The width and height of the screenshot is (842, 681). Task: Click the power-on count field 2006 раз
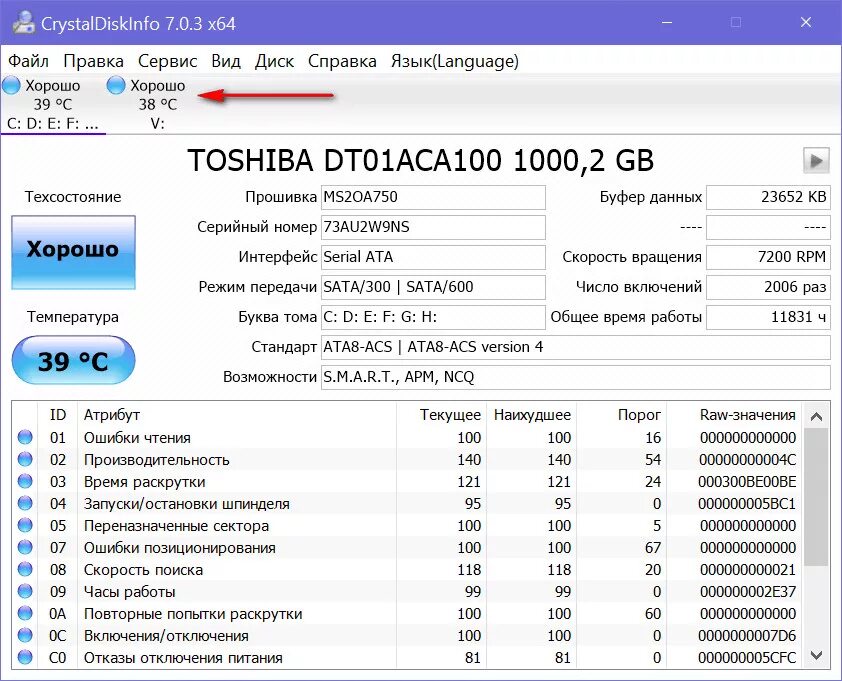point(768,287)
